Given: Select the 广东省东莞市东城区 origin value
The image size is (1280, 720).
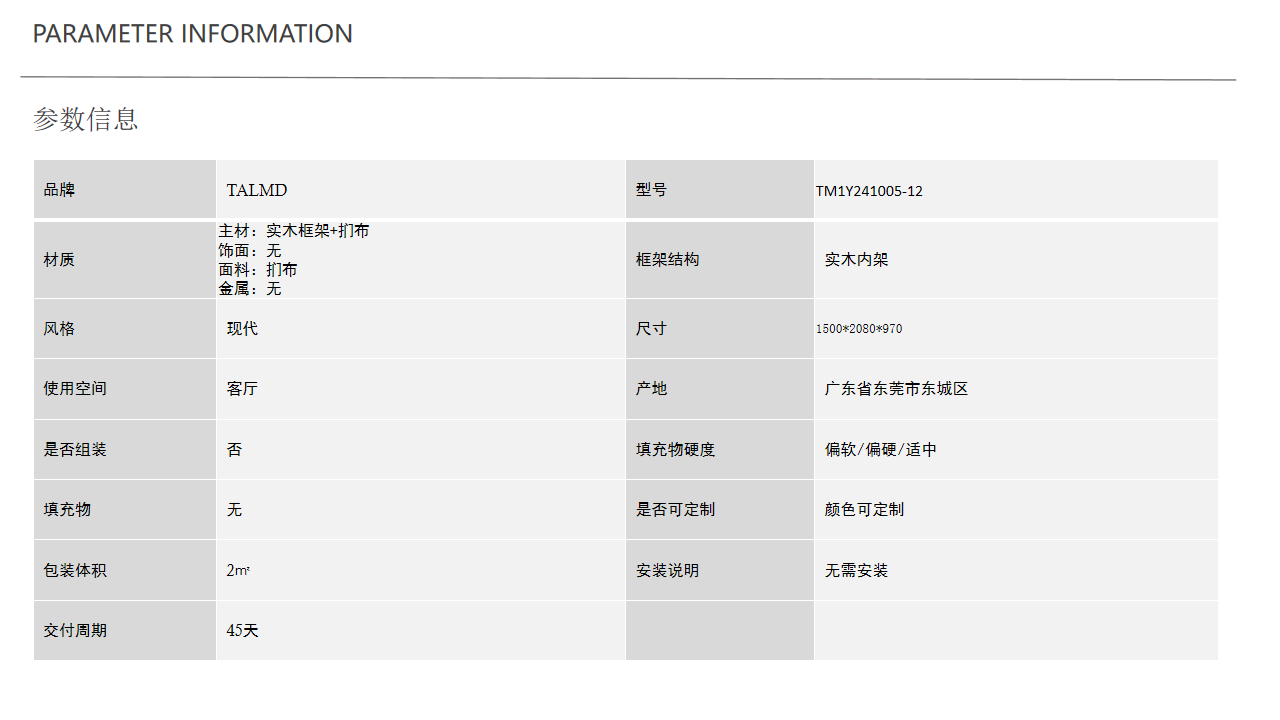Looking at the screenshot, I should click(x=896, y=389).
